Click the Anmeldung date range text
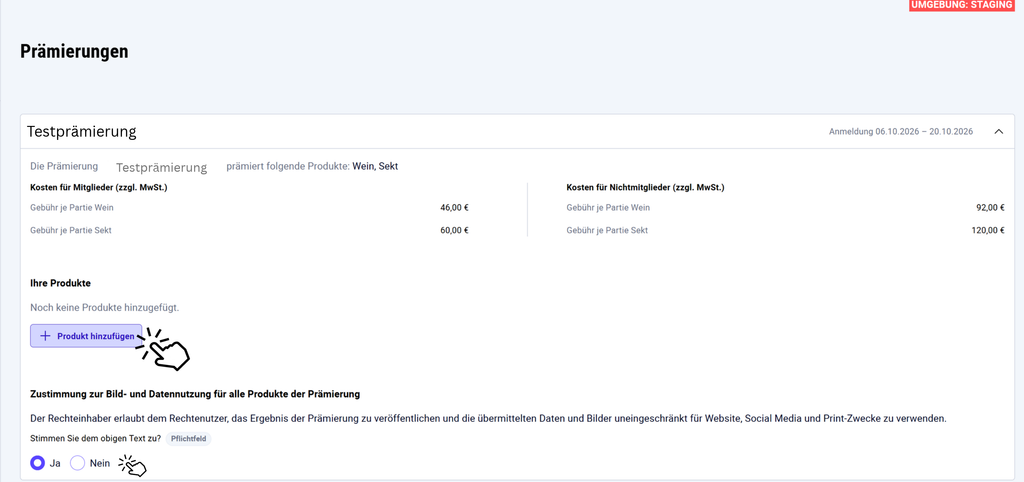 click(901, 131)
